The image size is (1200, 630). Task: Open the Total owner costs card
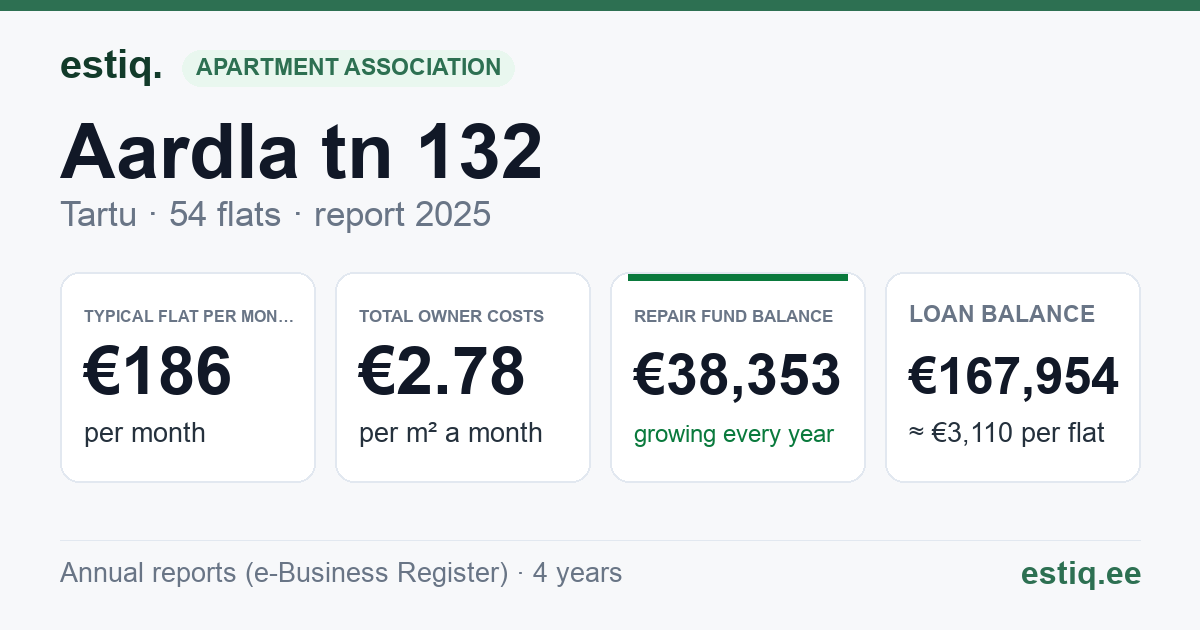pos(463,377)
